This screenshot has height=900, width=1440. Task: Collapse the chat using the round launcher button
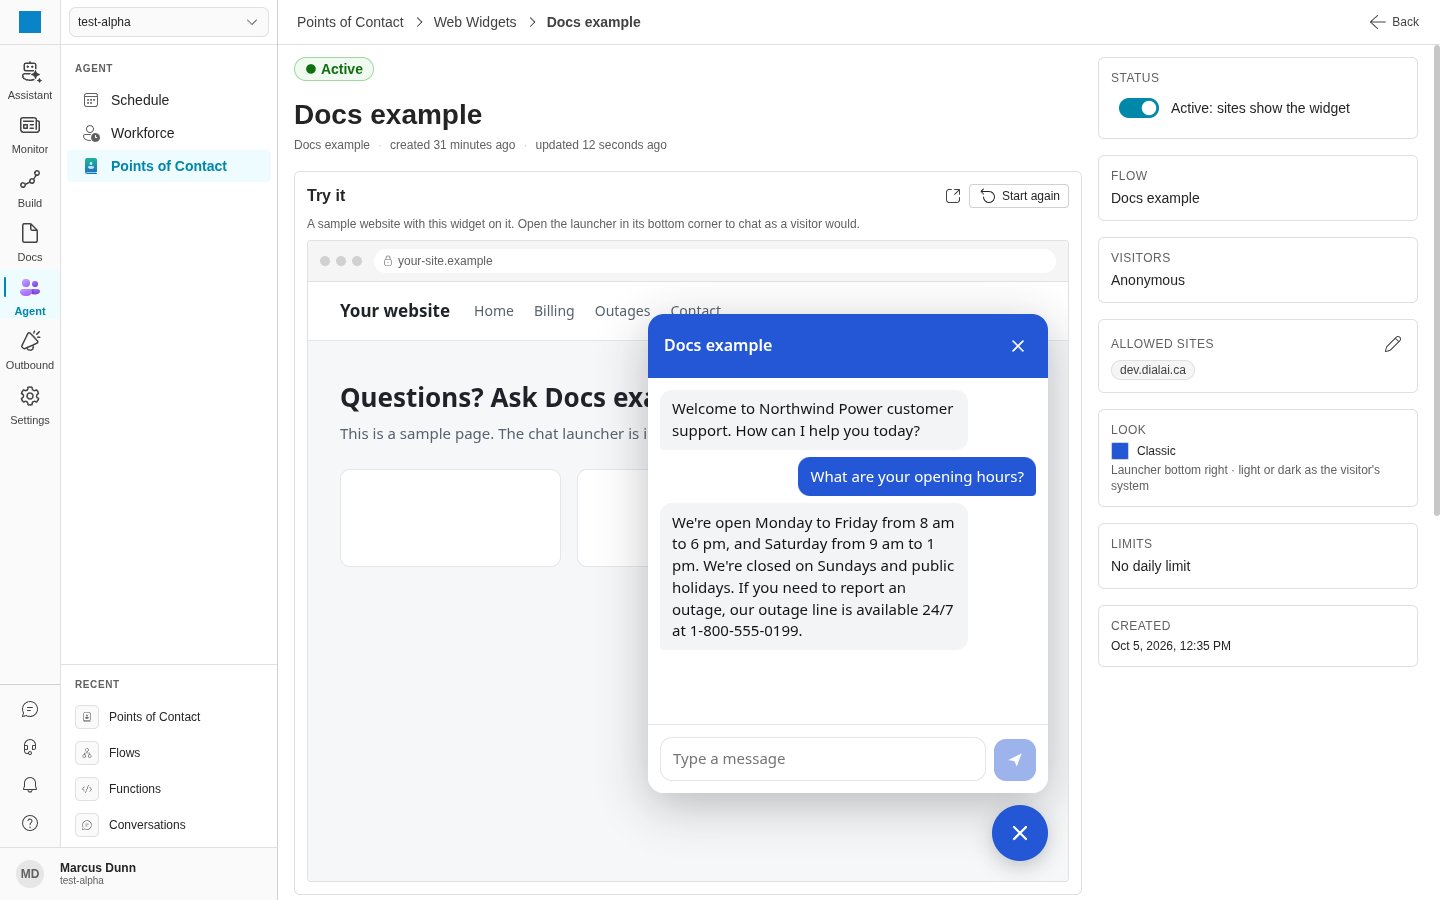1020,833
